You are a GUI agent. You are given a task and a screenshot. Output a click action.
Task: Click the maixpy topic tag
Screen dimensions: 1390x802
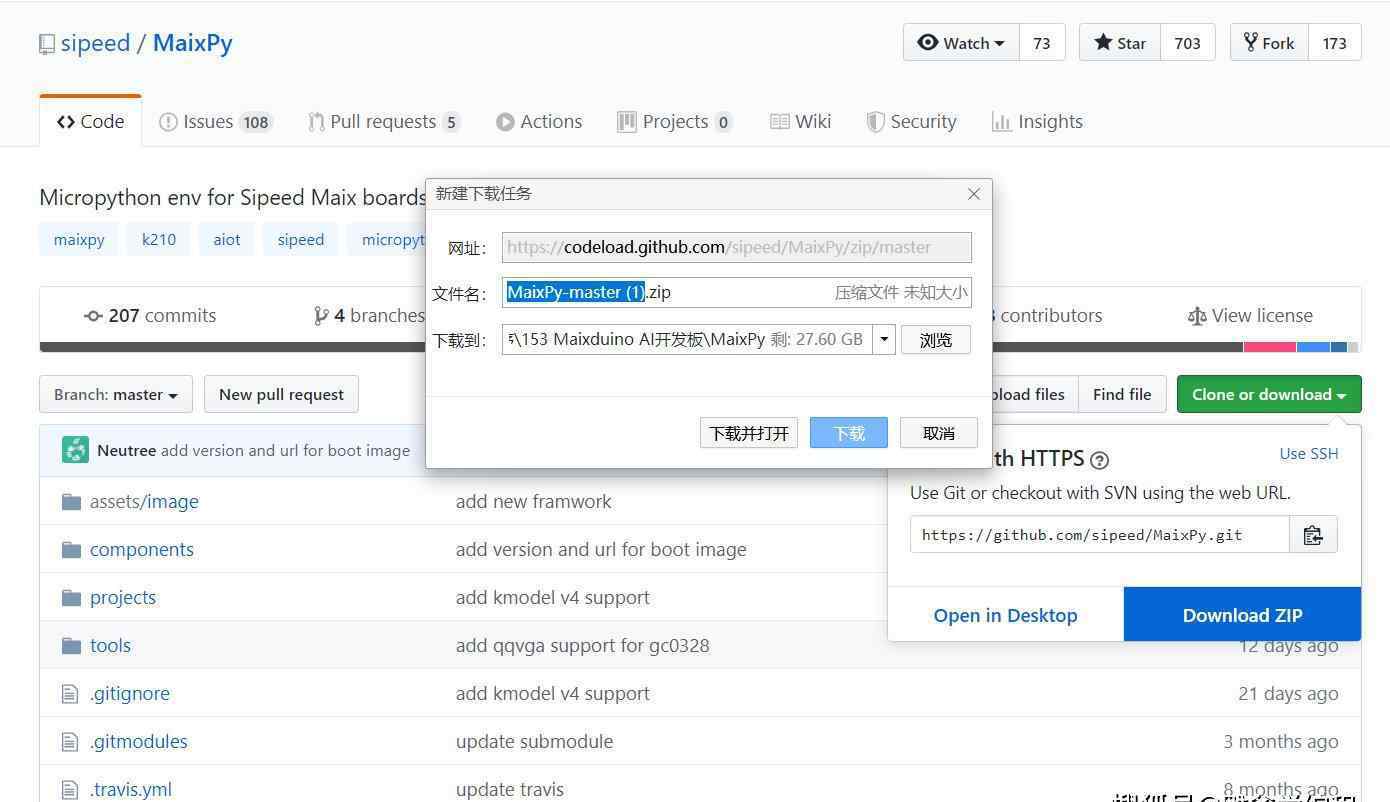click(79, 240)
